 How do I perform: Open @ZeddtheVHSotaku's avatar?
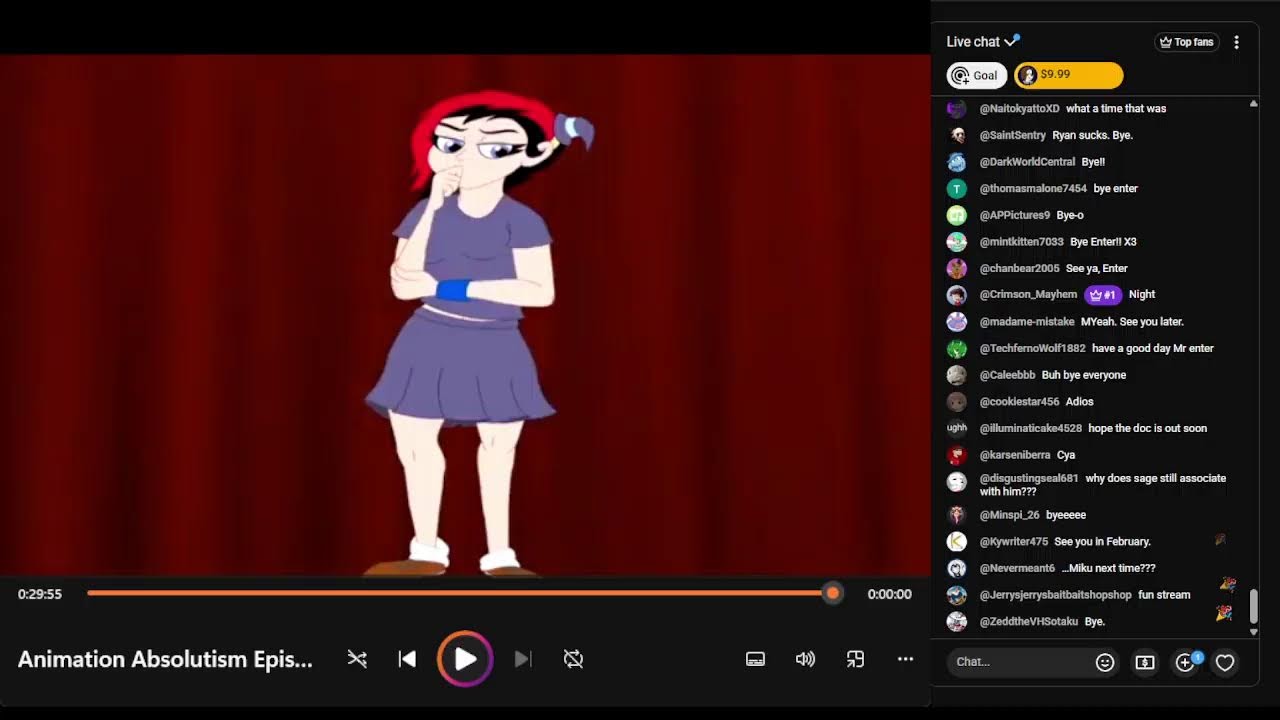coord(957,621)
